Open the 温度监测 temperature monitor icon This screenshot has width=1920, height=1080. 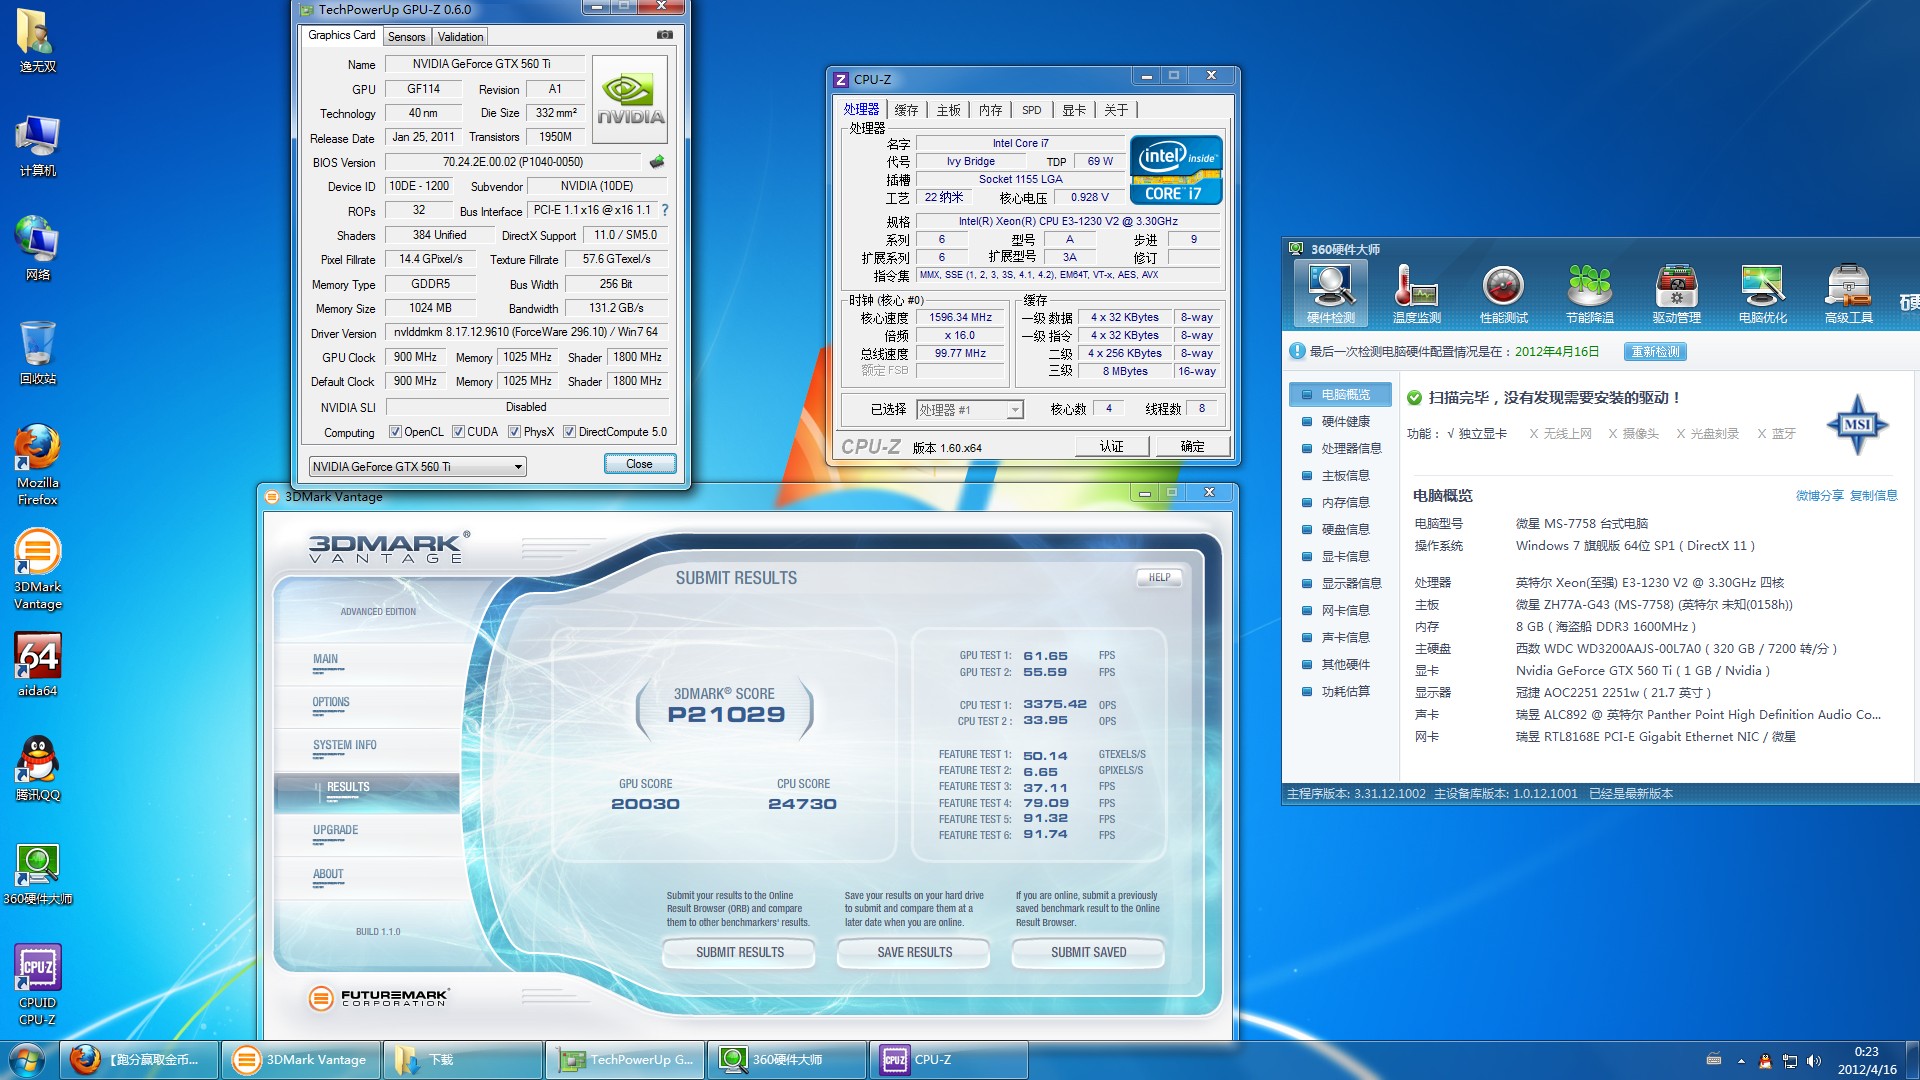click(1416, 294)
